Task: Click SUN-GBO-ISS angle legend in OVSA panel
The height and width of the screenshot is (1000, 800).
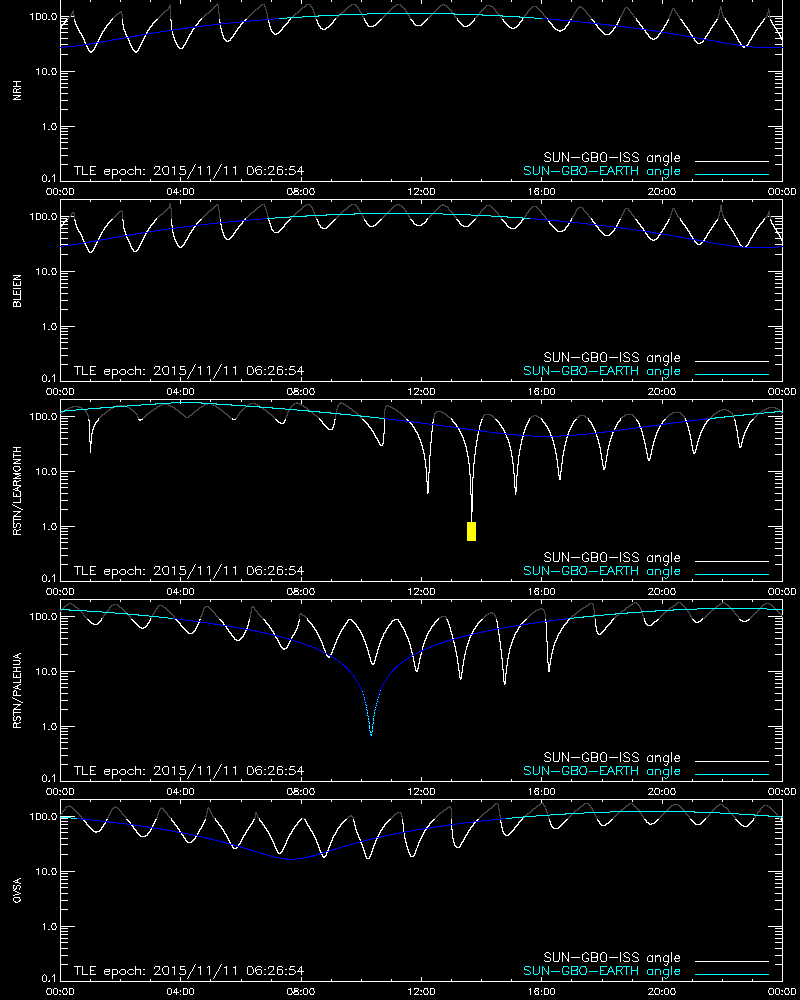Action: (x=612, y=957)
